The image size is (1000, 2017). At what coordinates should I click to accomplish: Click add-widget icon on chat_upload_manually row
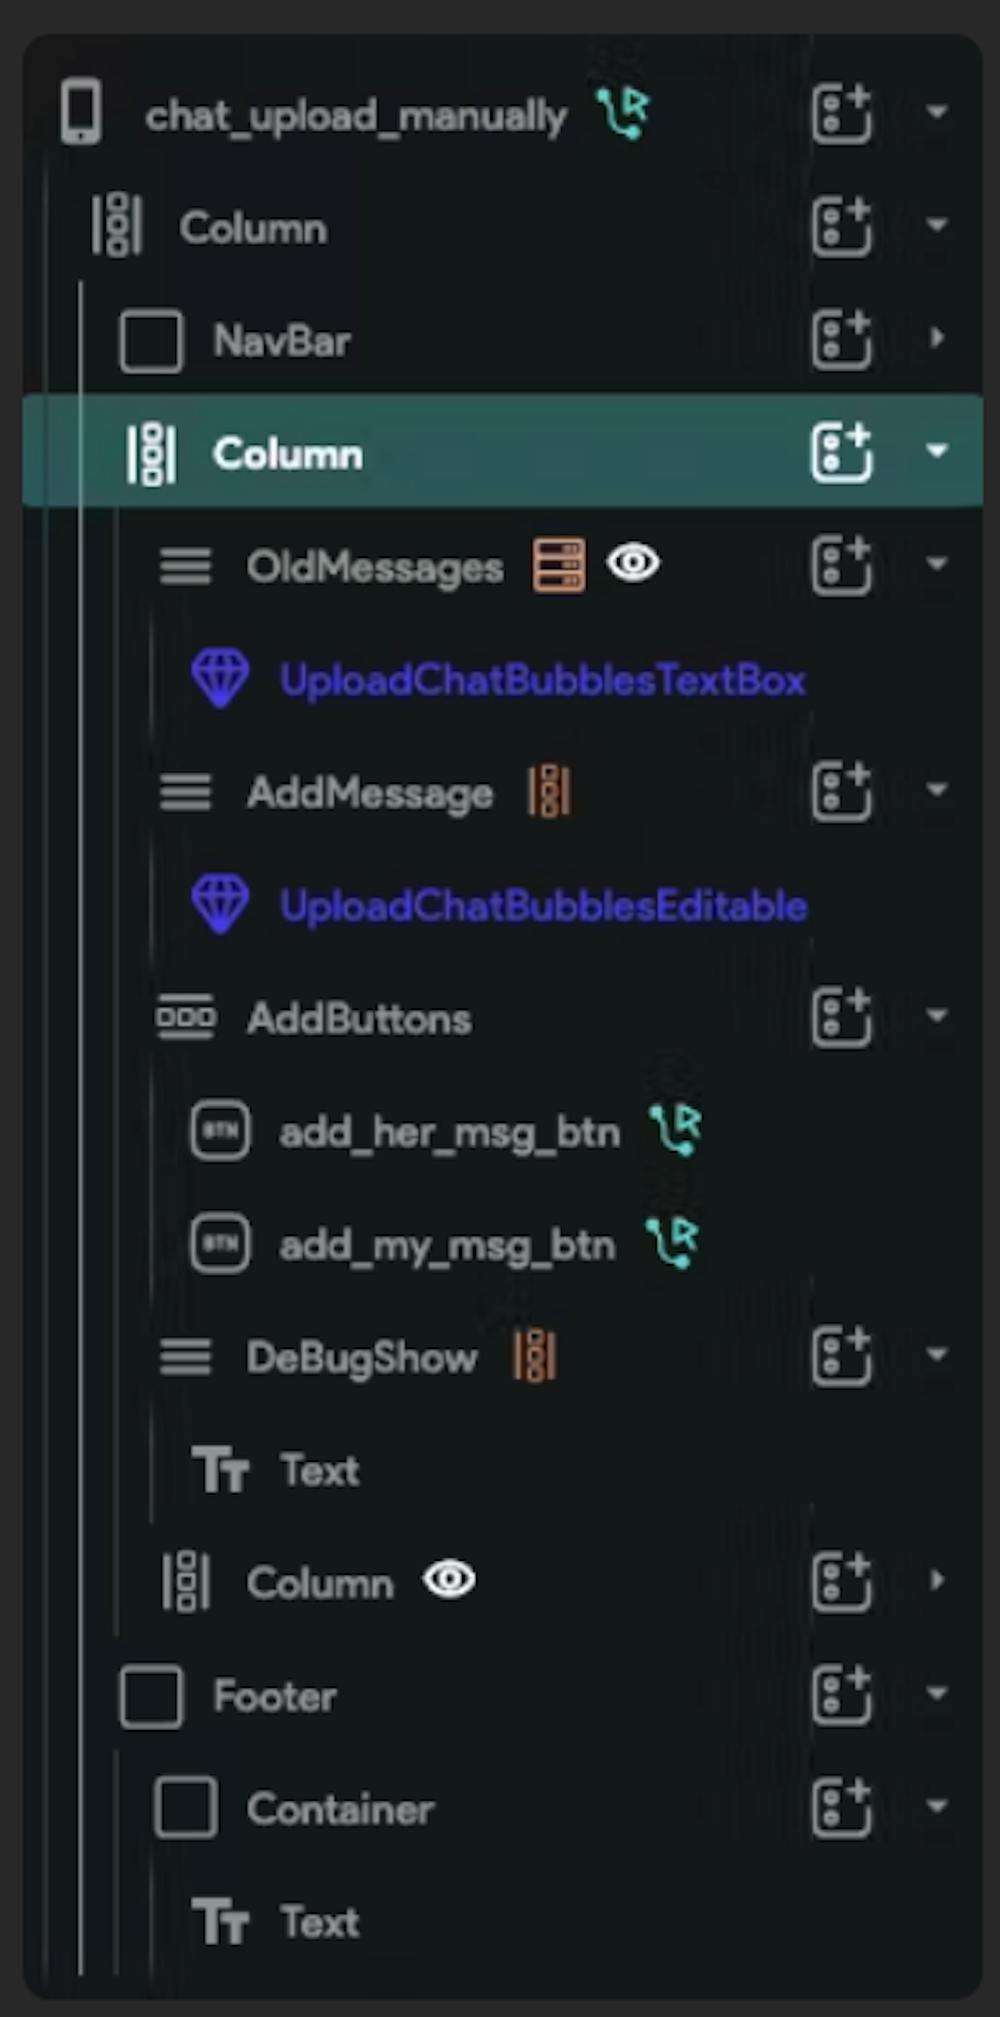pyautogui.click(x=841, y=113)
